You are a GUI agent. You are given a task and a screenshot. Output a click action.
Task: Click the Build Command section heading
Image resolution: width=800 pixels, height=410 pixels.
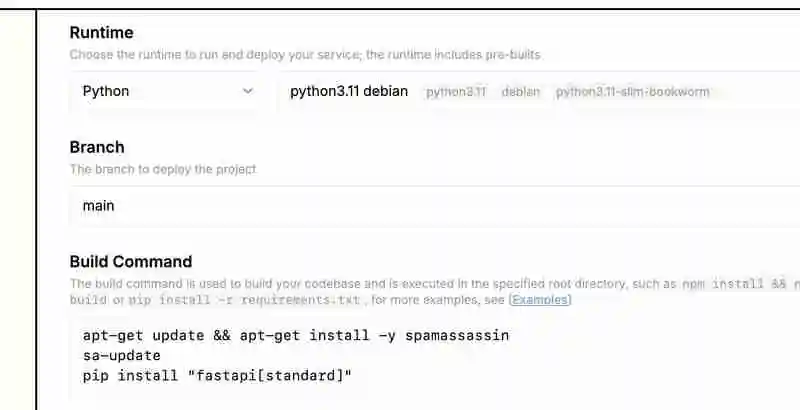pyautogui.click(x=130, y=261)
